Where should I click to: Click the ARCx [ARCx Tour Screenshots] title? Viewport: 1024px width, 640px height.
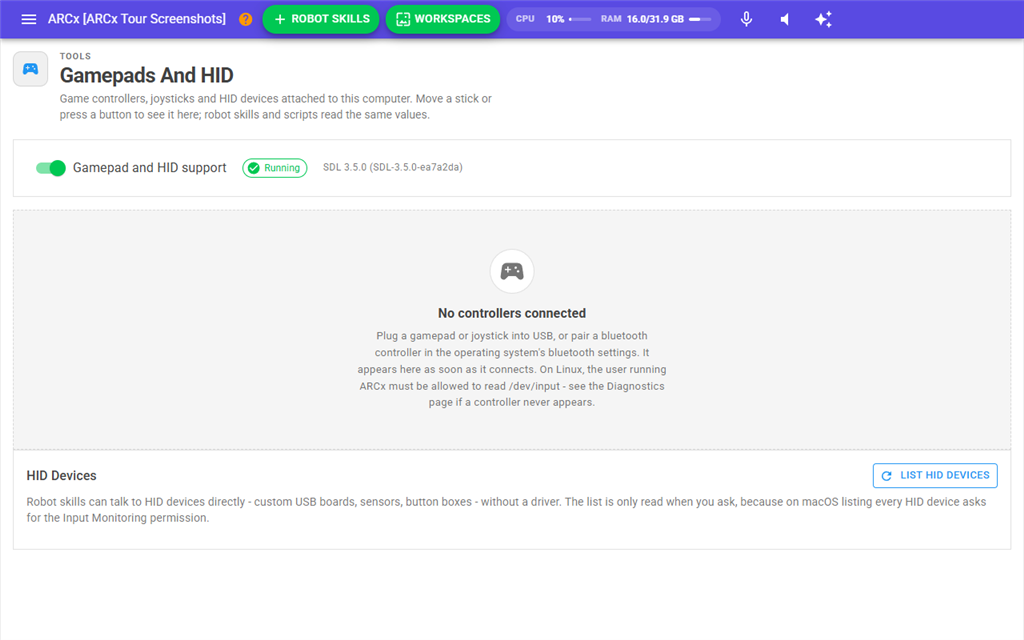[136, 19]
